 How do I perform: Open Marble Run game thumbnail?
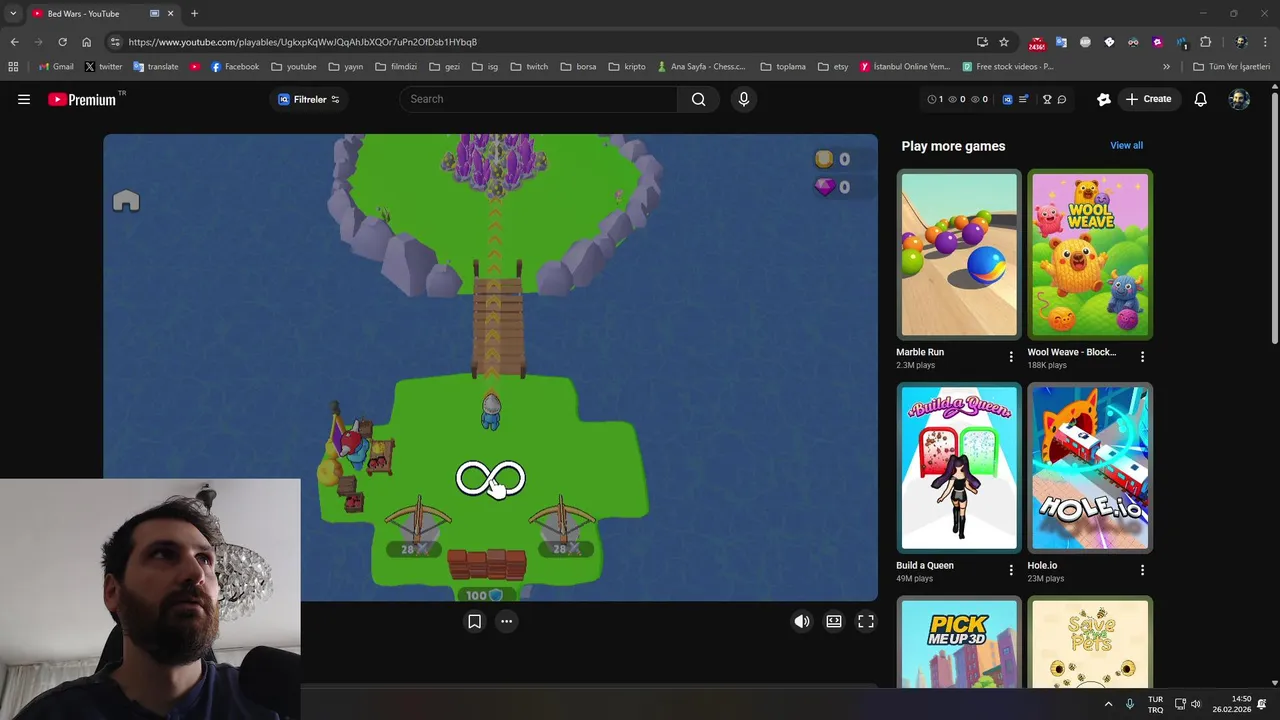click(x=958, y=255)
